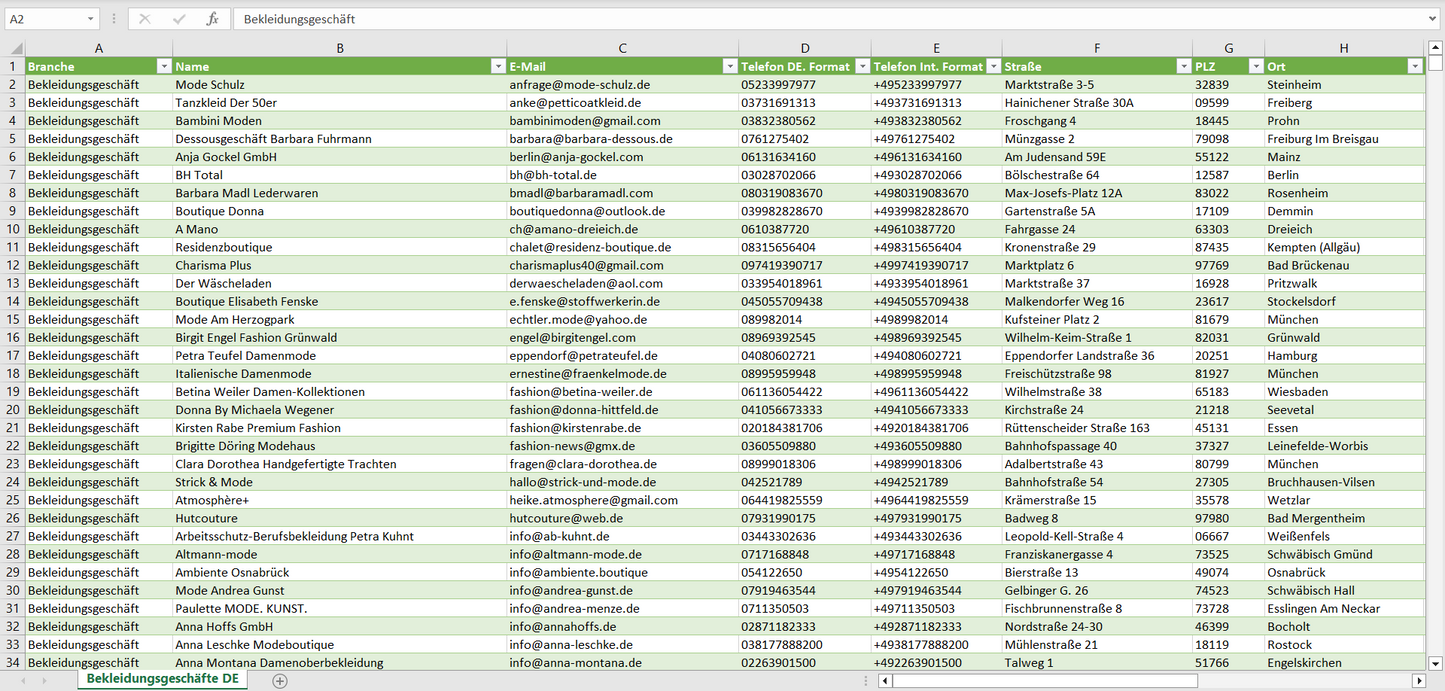1445x691 pixels.
Task: Click the horizontal scrollbar right arrow
Action: click(1418, 681)
